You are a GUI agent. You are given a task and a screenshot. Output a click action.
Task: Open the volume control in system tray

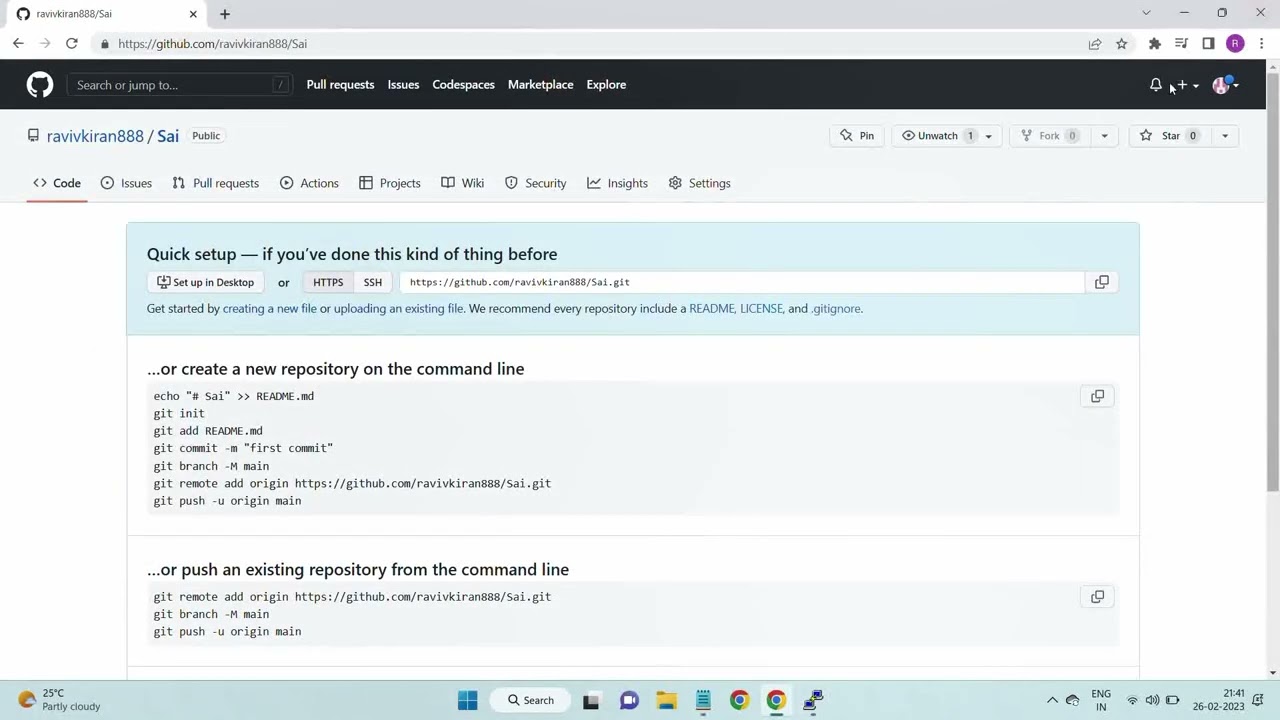coord(1152,700)
